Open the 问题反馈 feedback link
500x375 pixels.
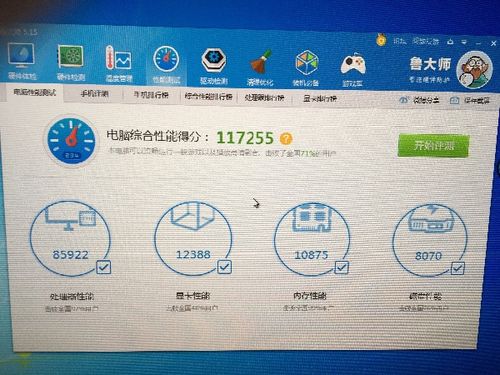tap(425, 41)
